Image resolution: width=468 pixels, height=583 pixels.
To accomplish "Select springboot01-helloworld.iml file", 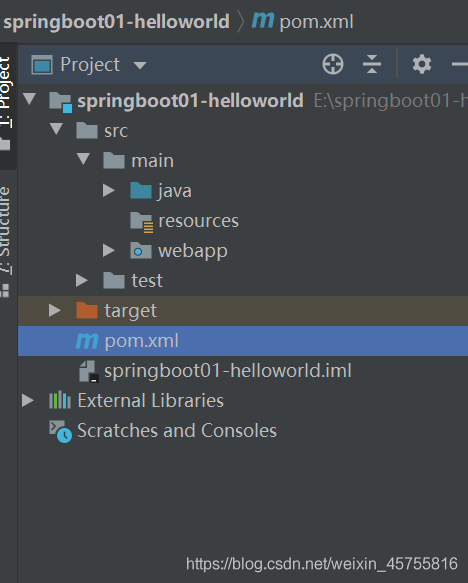I will 228,371.
